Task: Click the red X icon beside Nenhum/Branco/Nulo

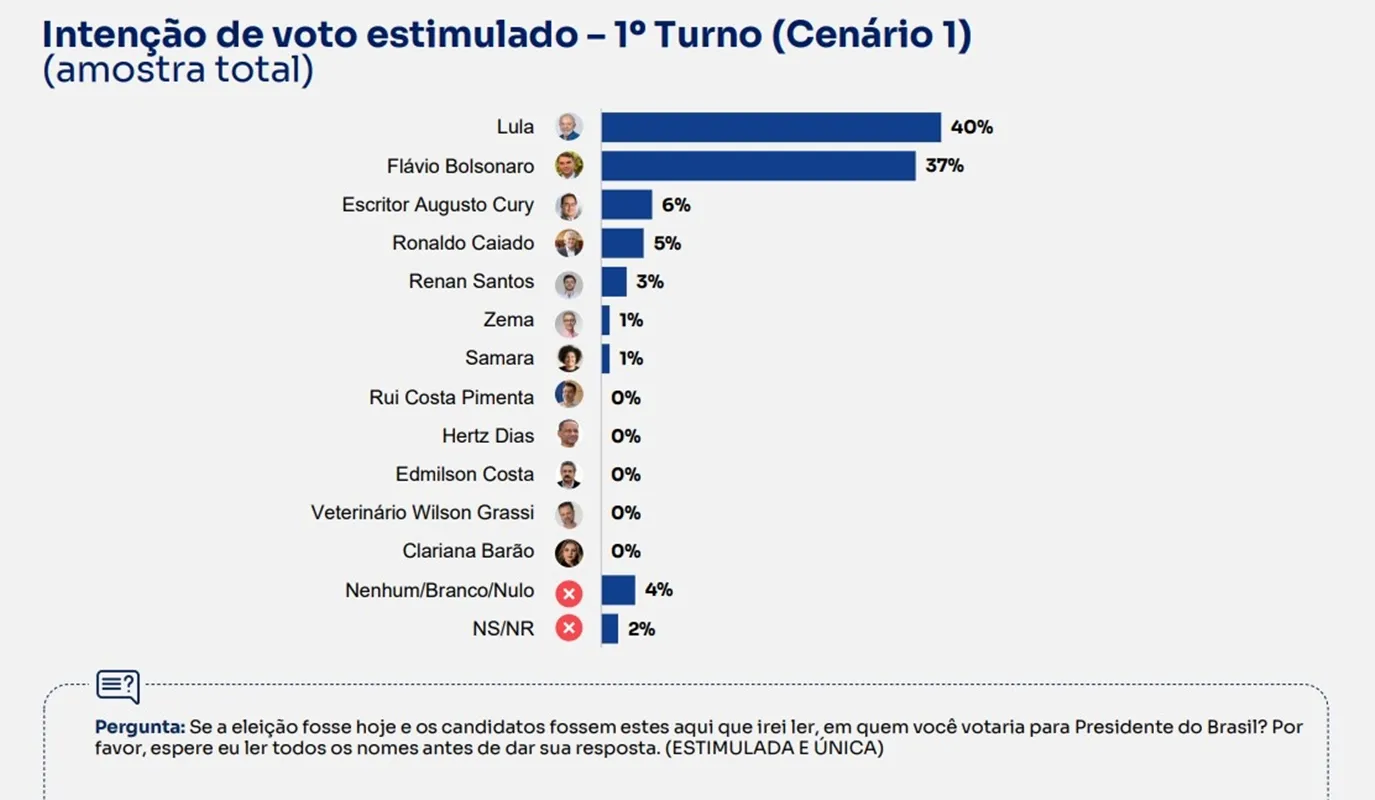Action: point(569,594)
